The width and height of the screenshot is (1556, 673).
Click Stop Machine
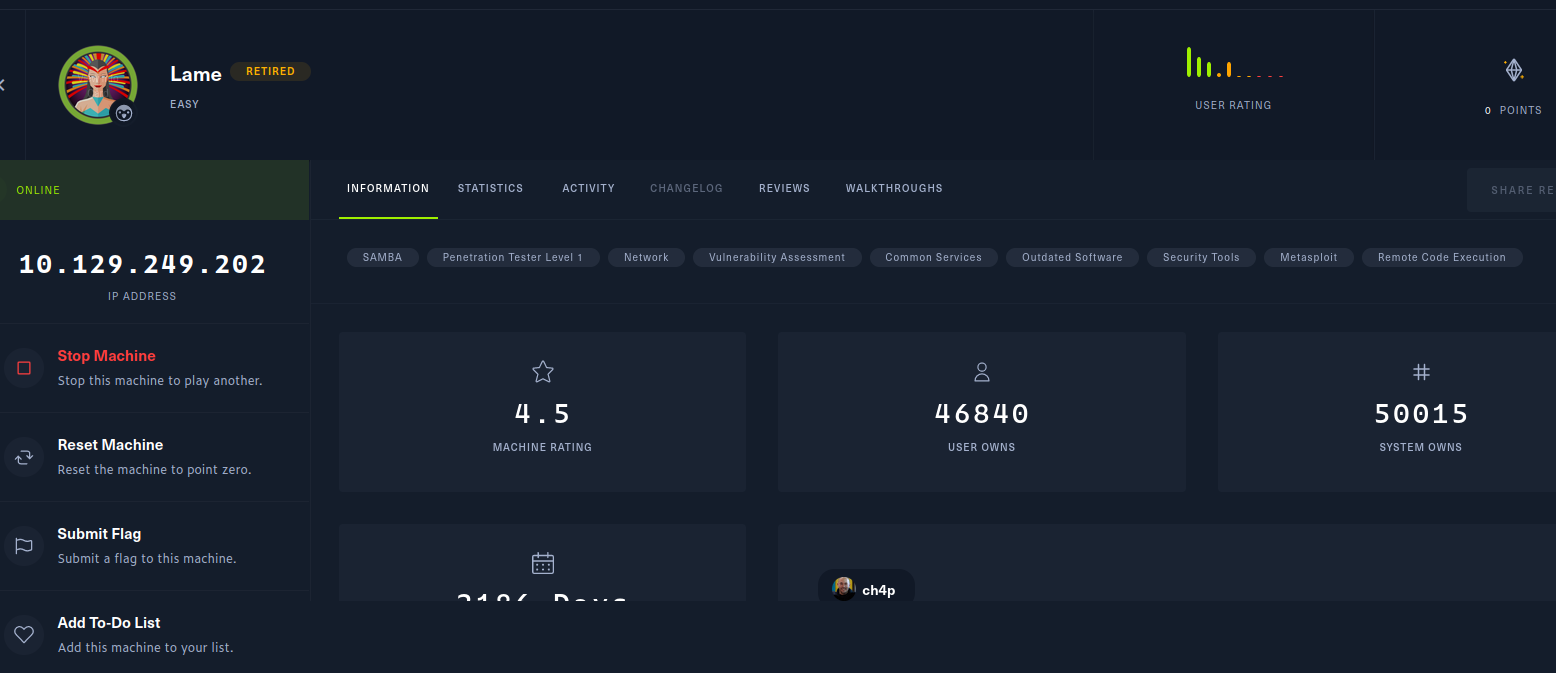click(x=107, y=356)
